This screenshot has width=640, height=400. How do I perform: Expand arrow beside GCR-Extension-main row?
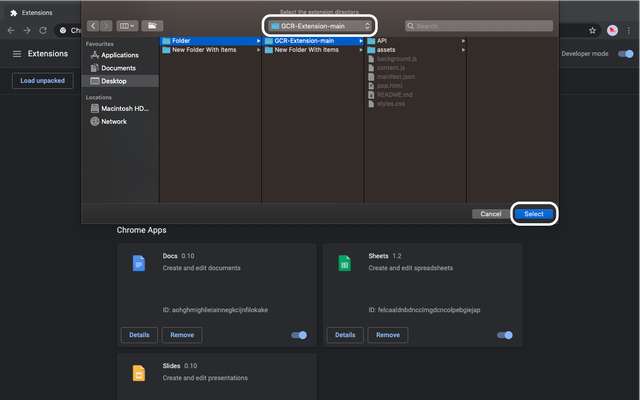(x=360, y=41)
